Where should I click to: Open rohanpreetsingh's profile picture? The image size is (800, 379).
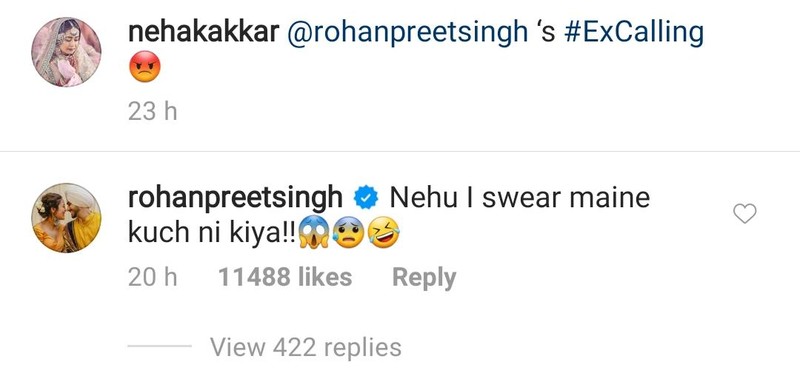point(66,218)
